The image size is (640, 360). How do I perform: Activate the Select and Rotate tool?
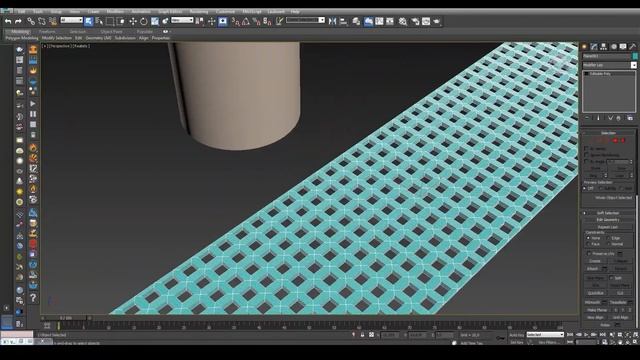point(144,21)
